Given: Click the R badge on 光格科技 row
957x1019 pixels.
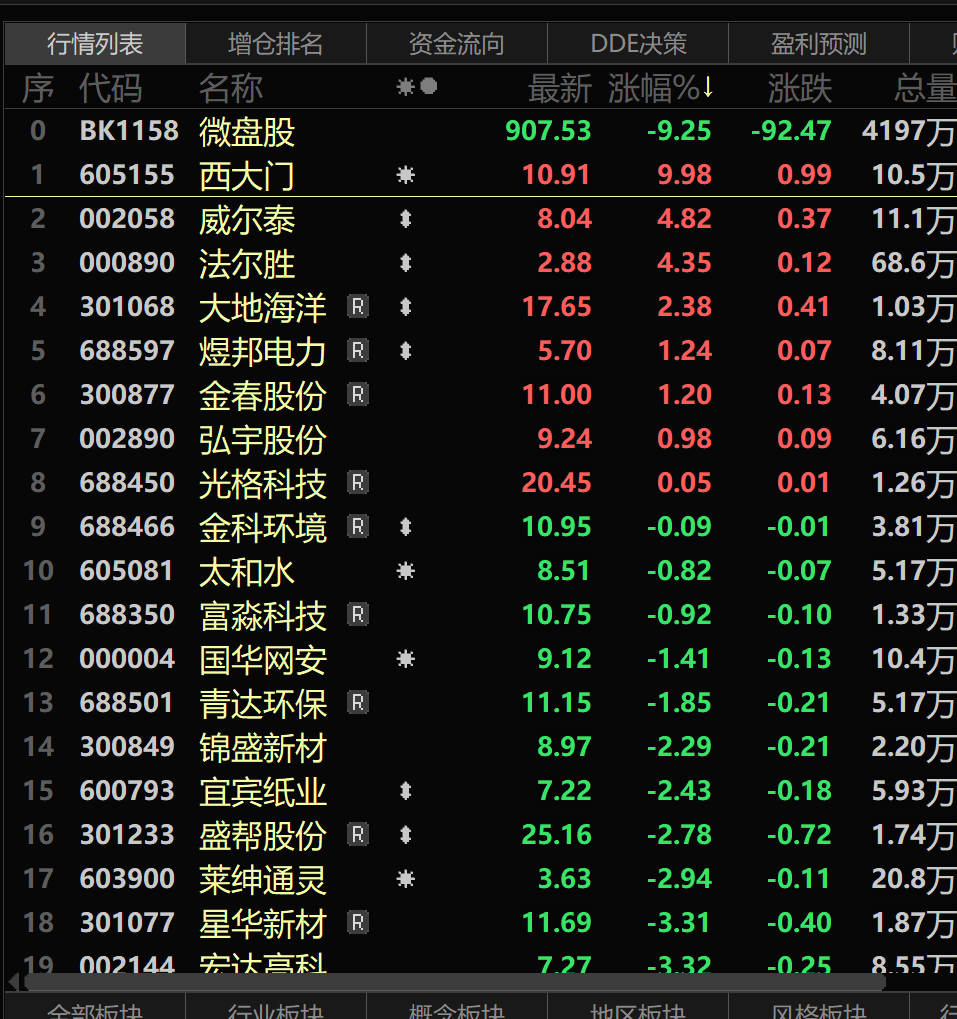Looking at the screenshot, I should 358,483.
